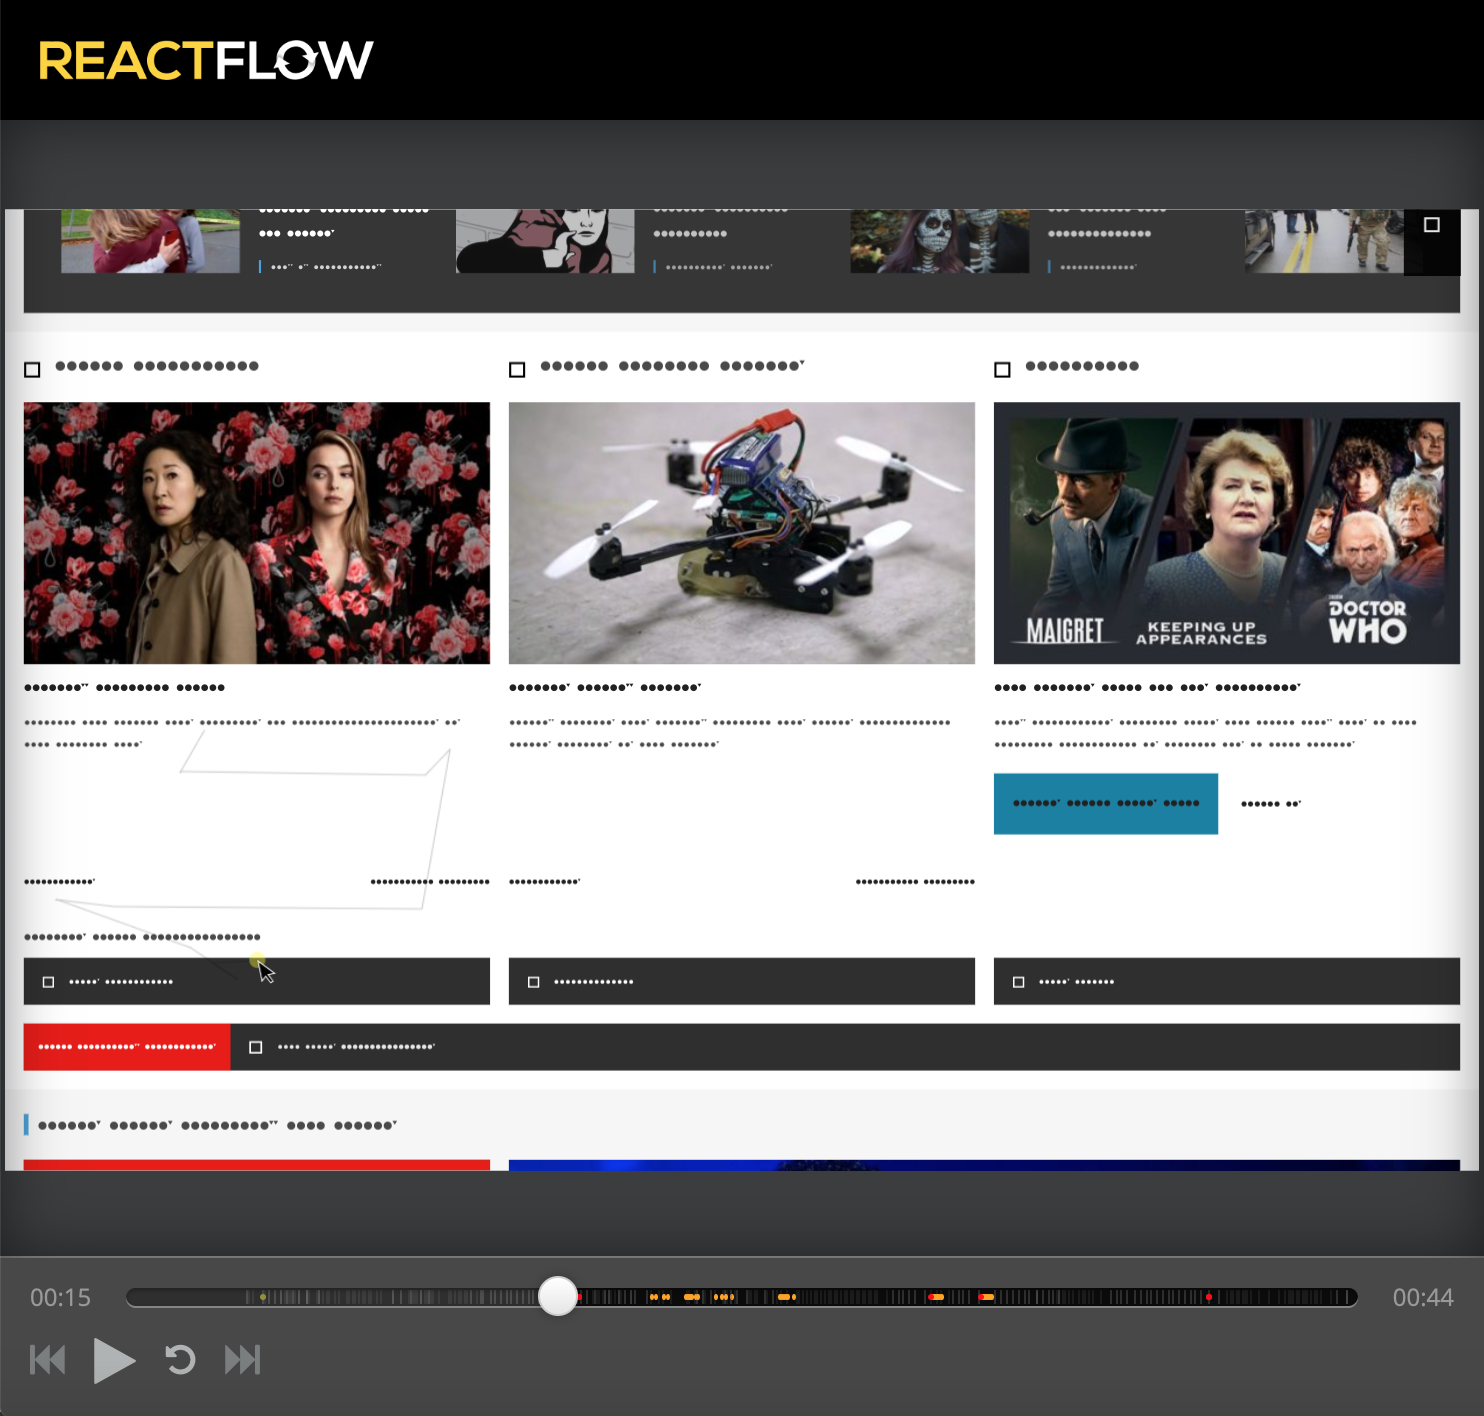The image size is (1484, 1416).
Task: Click the blue button under the Doctor Who card
Action: pos(1106,803)
